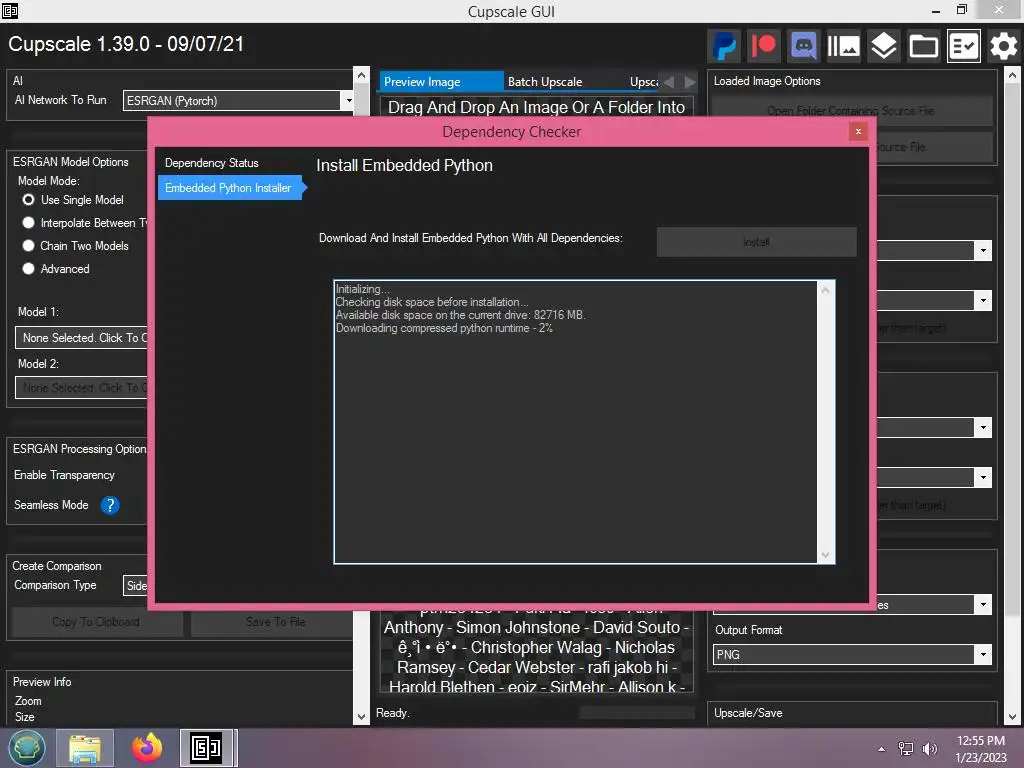
Task: Click log scrollbar down arrow
Action: 825,555
